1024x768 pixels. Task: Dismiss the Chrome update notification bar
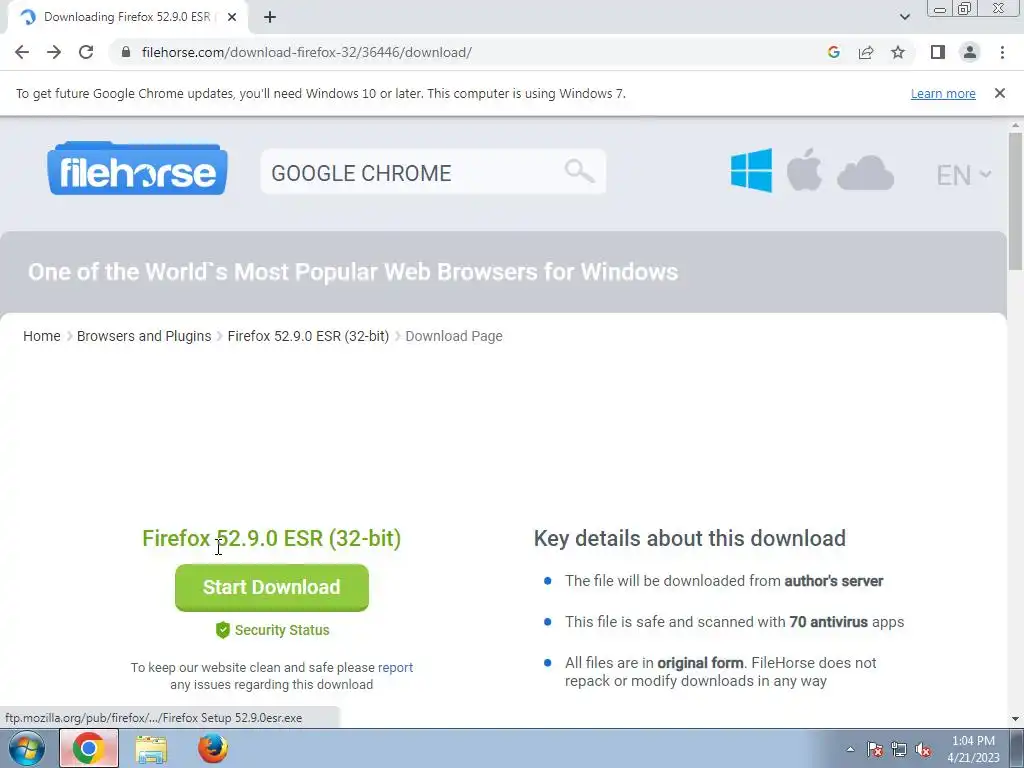pyautogui.click(x=999, y=93)
